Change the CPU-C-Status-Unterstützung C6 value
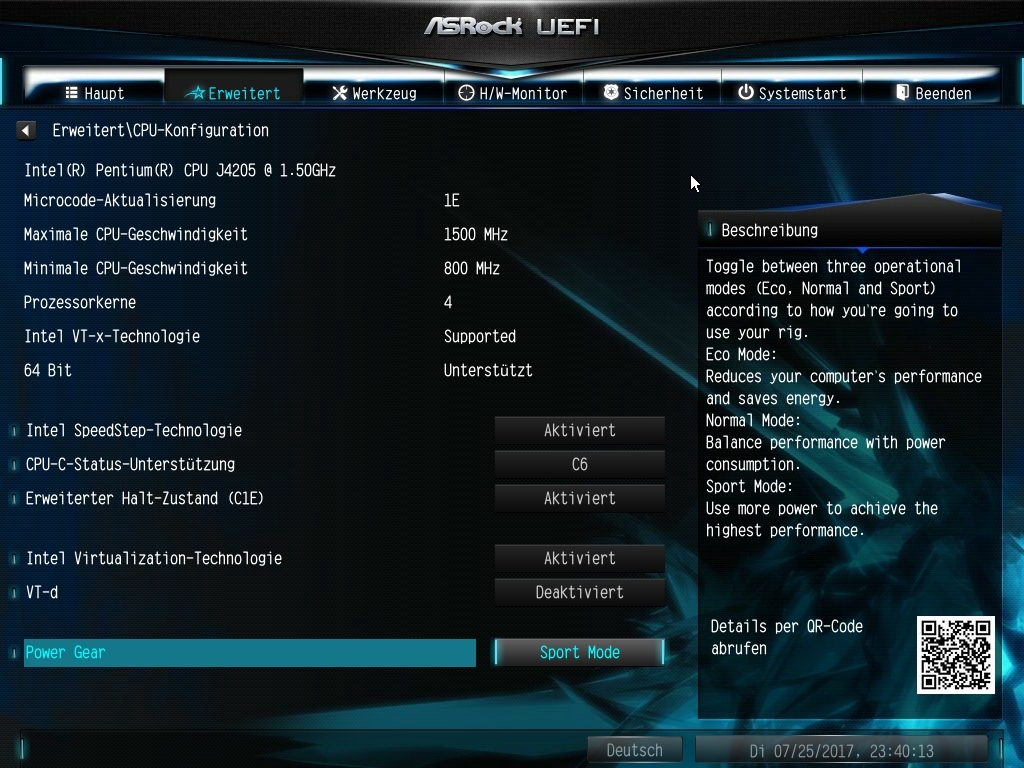1024x768 pixels. point(580,464)
